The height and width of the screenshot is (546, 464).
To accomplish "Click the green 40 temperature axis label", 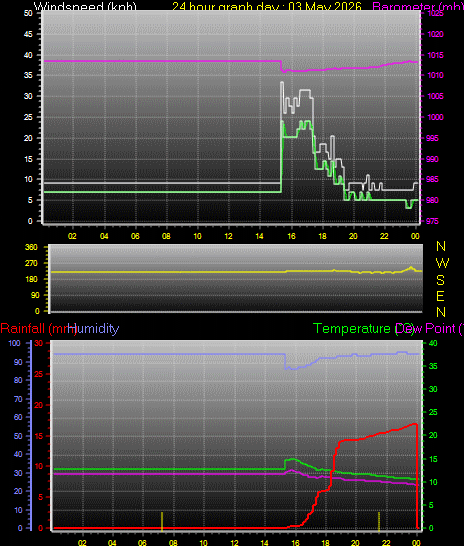I will 433,343.
